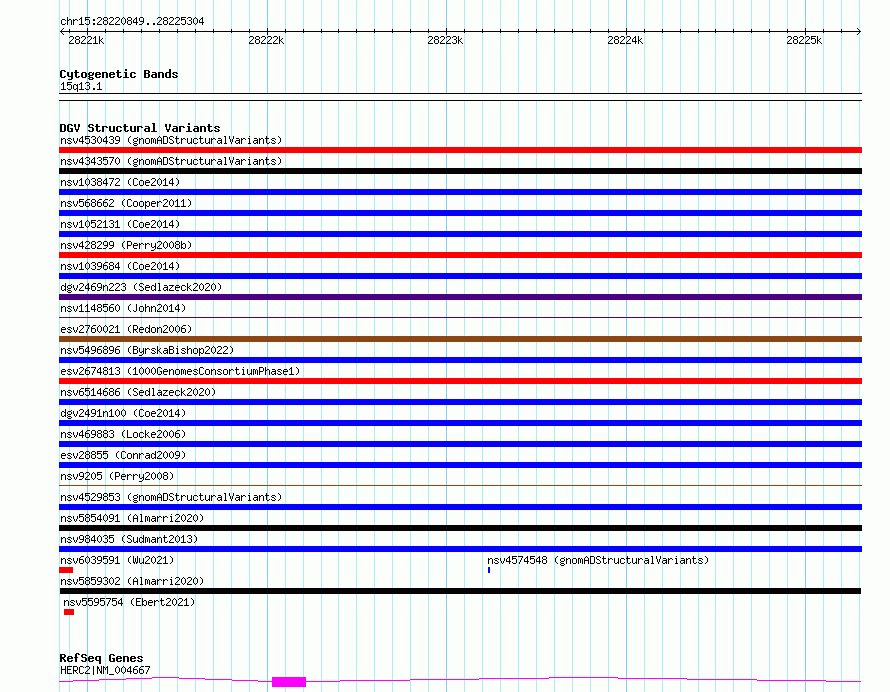890x692 pixels.
Task: Click the 28223k ruler label
Action: 445,40
